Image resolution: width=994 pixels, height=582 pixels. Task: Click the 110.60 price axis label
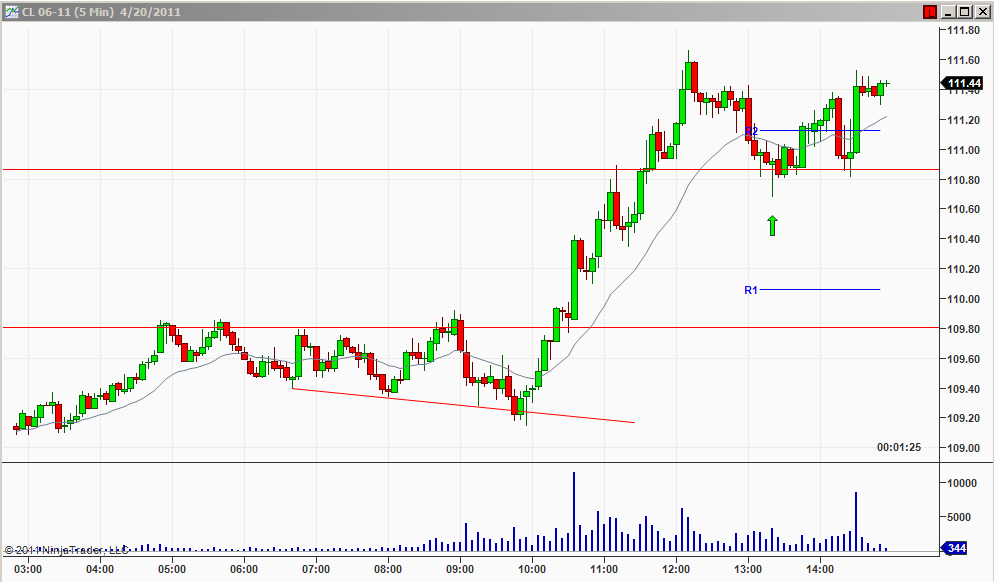(x=964, y=209)
